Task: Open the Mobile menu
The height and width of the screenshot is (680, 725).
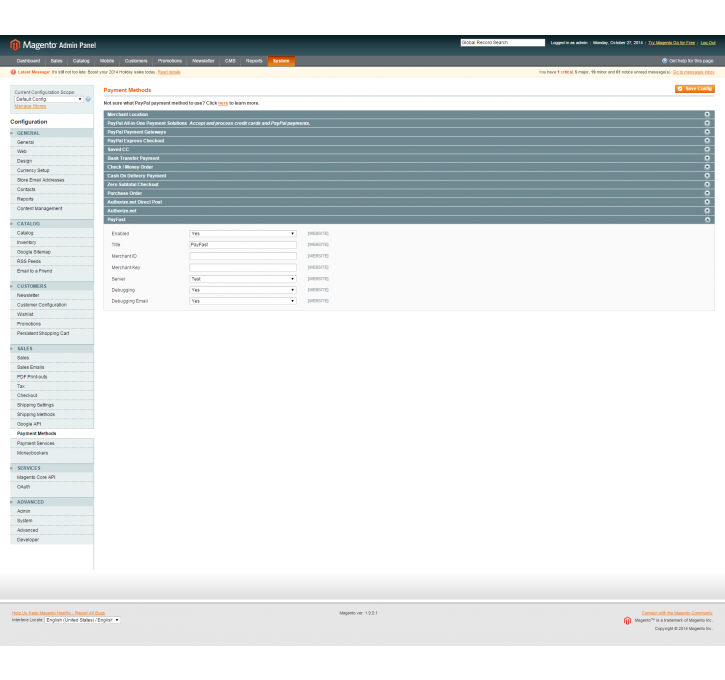Action: [107, 61]
